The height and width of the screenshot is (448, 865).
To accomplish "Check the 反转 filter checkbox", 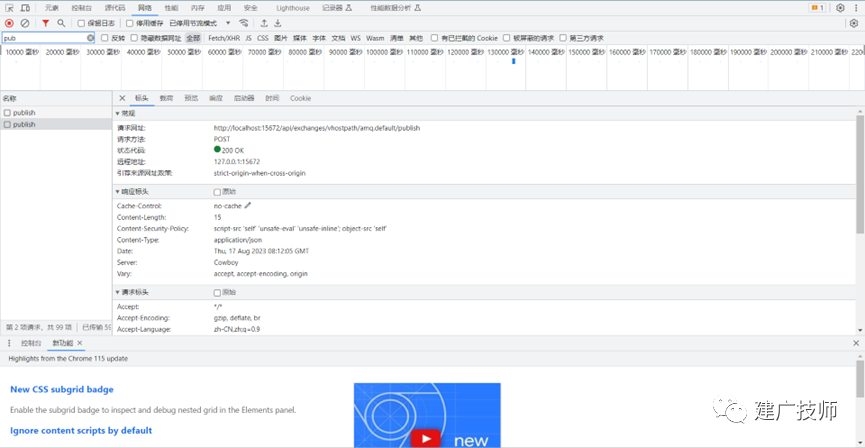I will [105, 38].
